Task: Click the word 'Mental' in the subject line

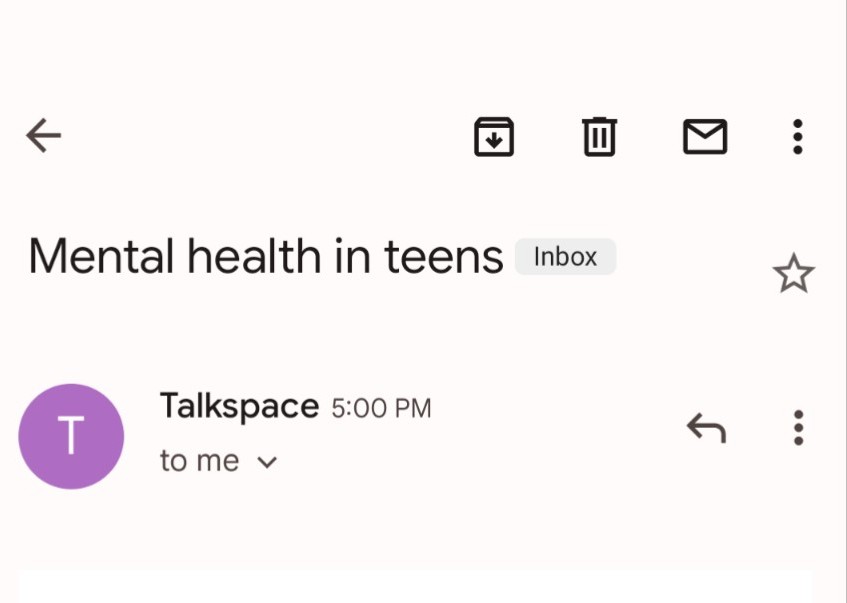Action: (101, 256)
